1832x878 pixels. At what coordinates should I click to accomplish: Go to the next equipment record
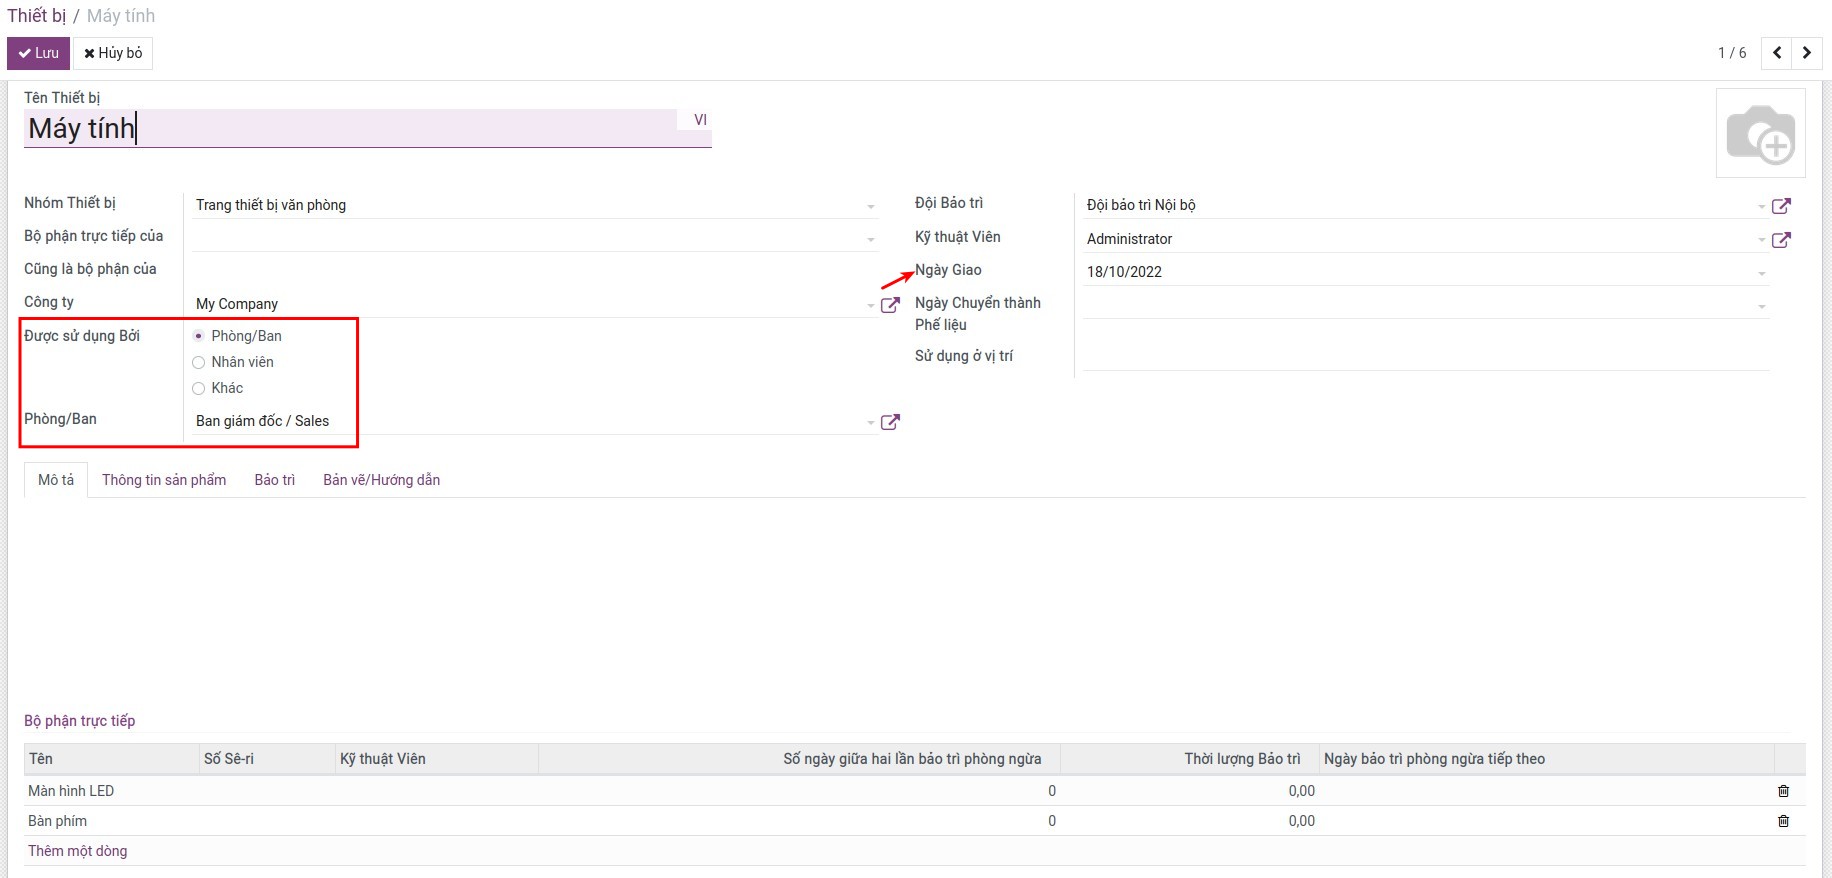(1806, 53)
